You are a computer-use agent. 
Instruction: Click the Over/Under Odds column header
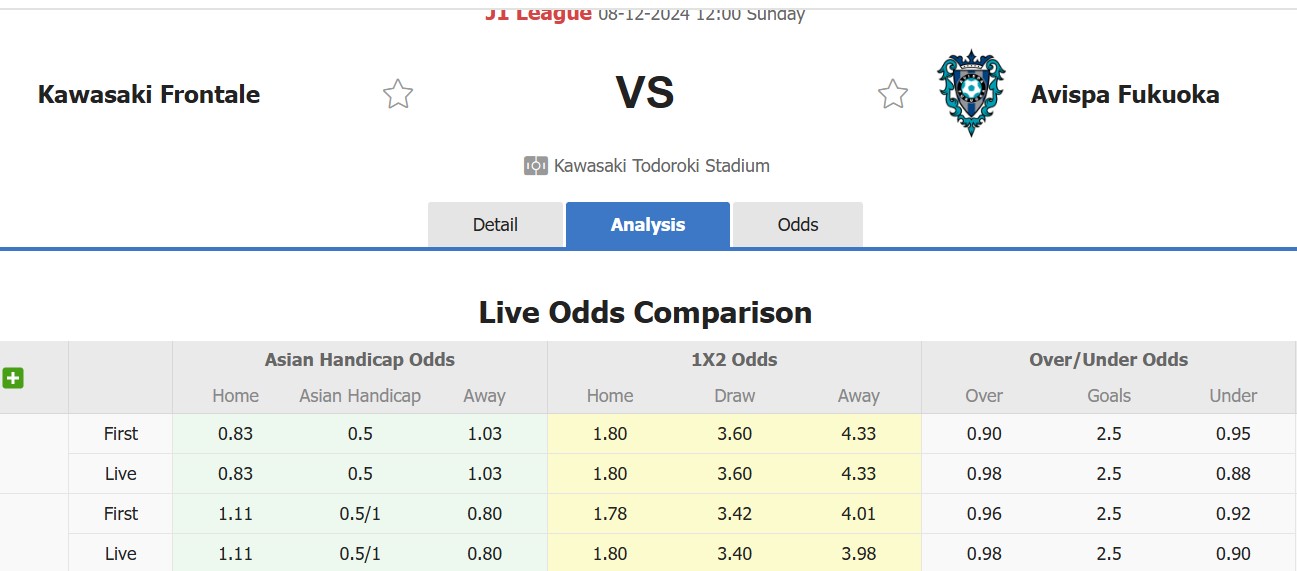click(1109, 360)
